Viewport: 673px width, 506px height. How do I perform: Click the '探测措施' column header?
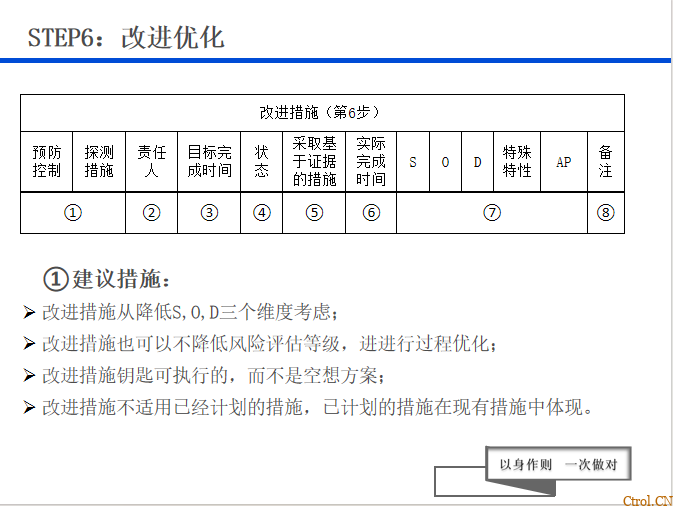click(x=99, y=161)
